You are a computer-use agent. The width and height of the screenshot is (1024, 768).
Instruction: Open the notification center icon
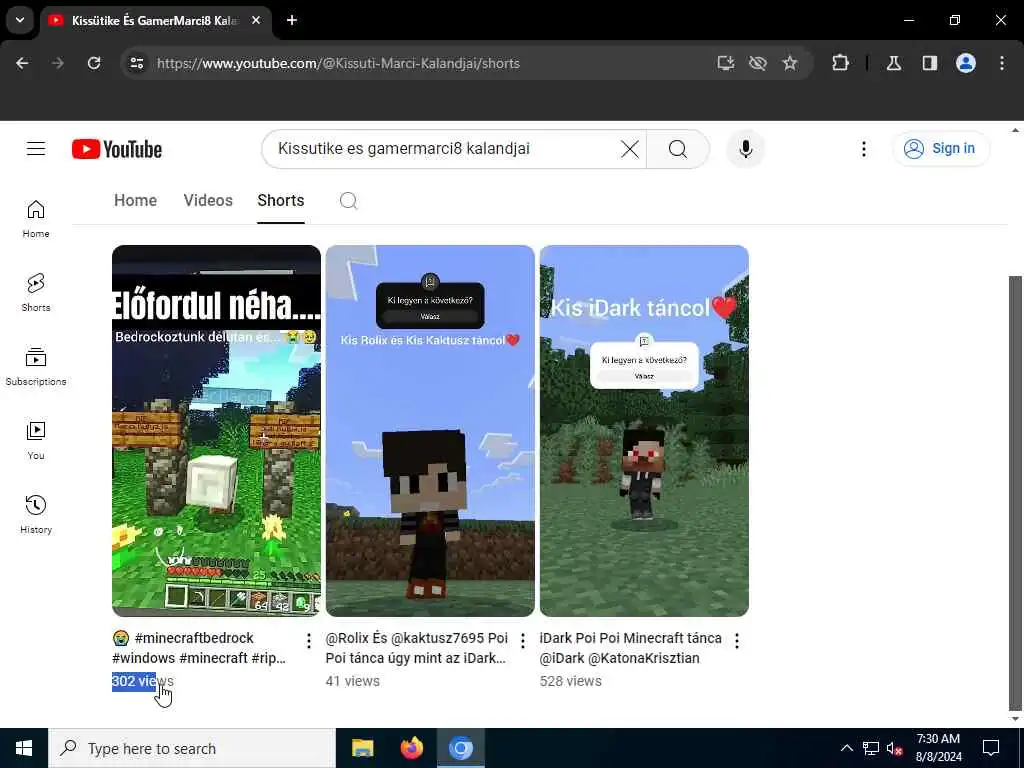pyautogui.click(x=991, y=748)
